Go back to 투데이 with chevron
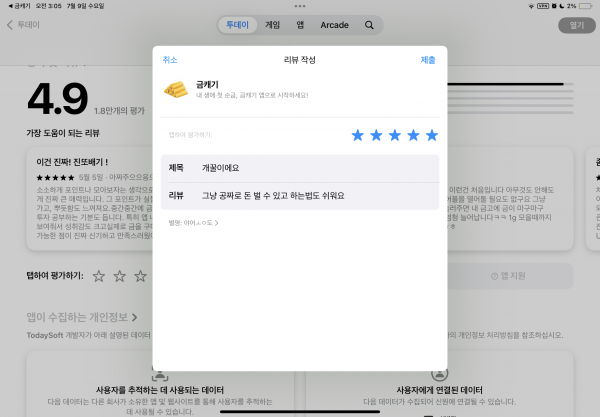Image resolution: width=600 pixels, height=417 pixels. [23, 25]
